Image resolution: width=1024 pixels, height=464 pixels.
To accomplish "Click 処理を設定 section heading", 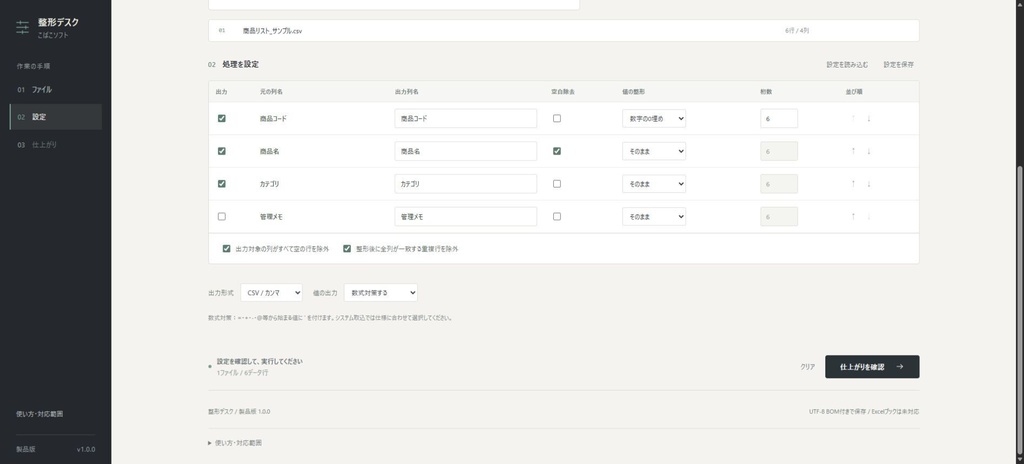I will tap(240, 65).
